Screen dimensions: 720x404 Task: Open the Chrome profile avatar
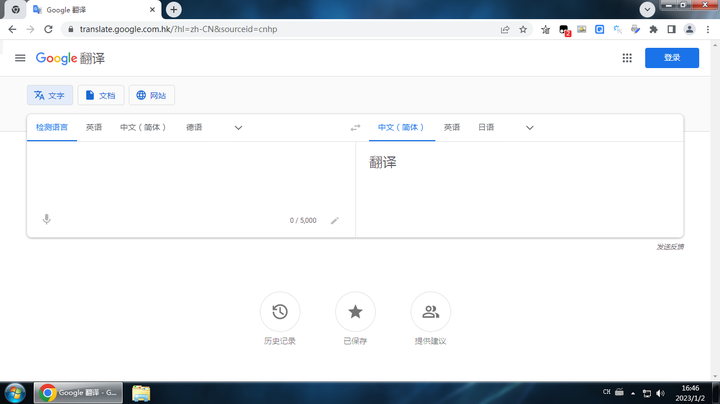click(x=689, y=29)
